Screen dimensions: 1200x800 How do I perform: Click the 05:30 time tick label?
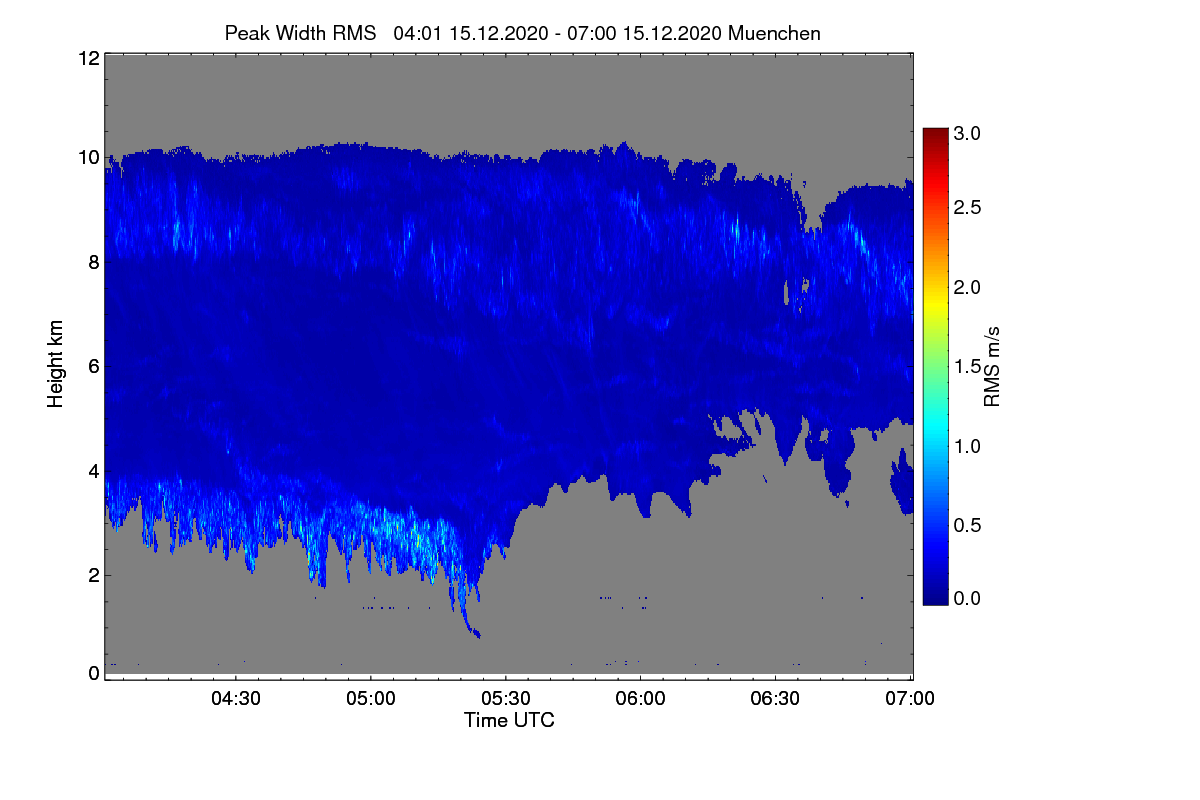506,698
